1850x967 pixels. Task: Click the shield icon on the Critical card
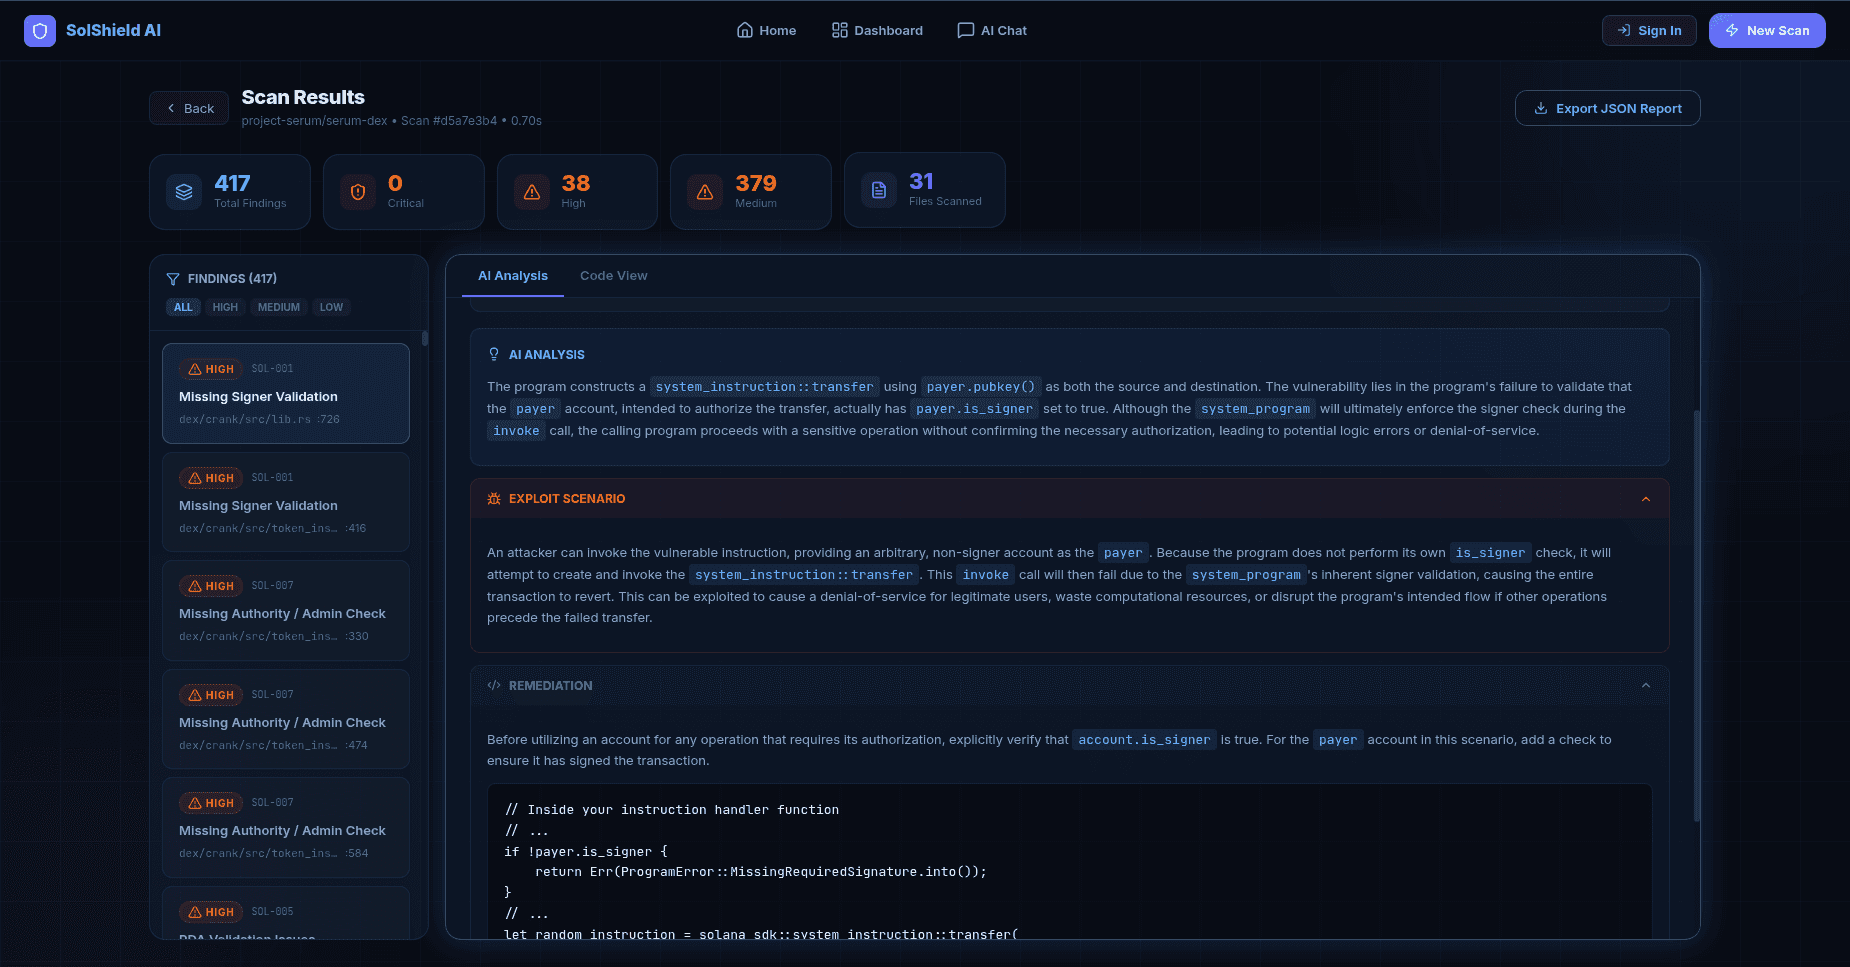(358, 192)
